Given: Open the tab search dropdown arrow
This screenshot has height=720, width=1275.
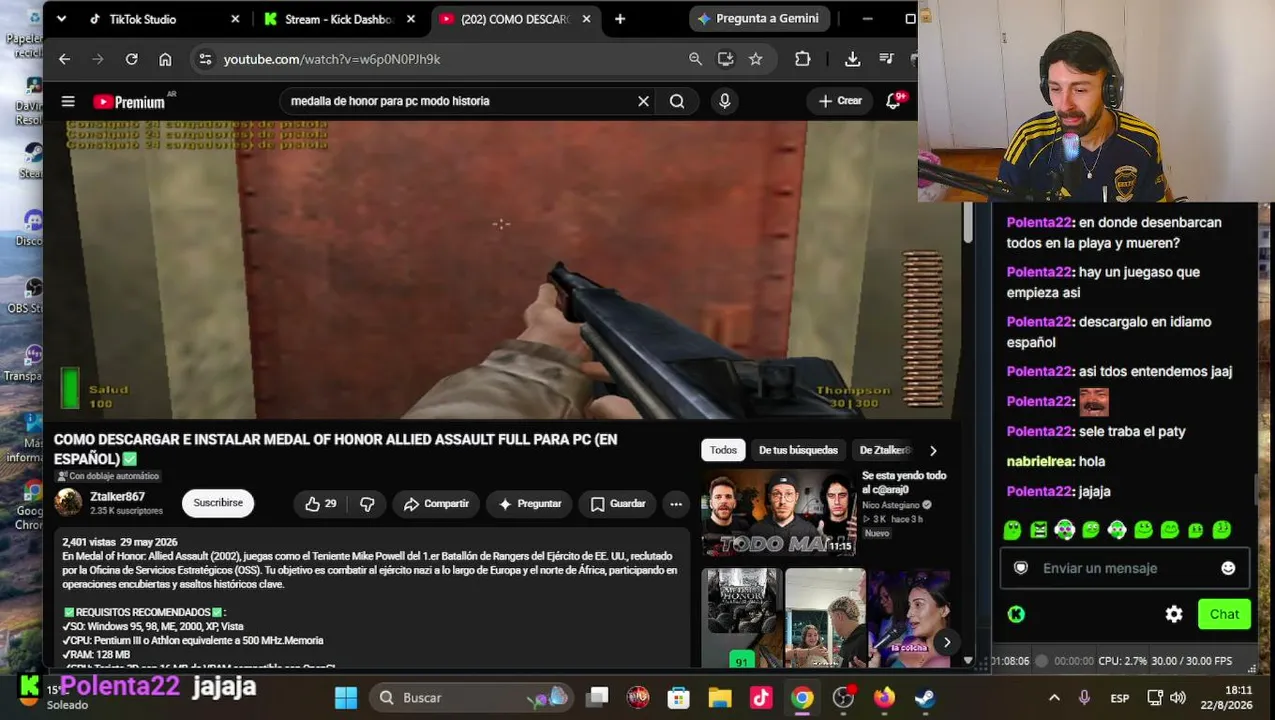Looking at the screenshot, I should click(x=61, y=19).
